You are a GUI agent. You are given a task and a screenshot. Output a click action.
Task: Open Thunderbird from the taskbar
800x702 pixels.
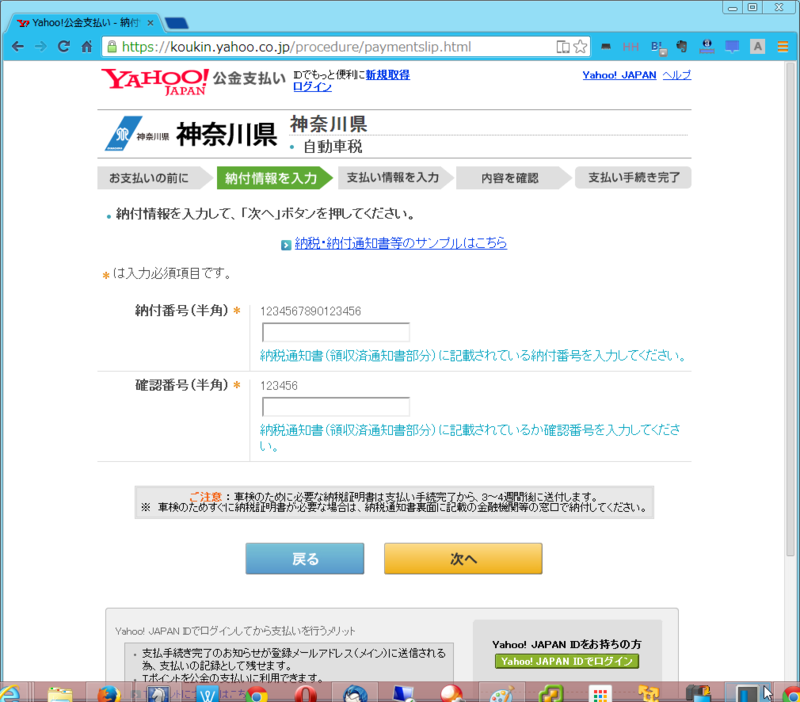pyautogui.click(x=355, y=694)
